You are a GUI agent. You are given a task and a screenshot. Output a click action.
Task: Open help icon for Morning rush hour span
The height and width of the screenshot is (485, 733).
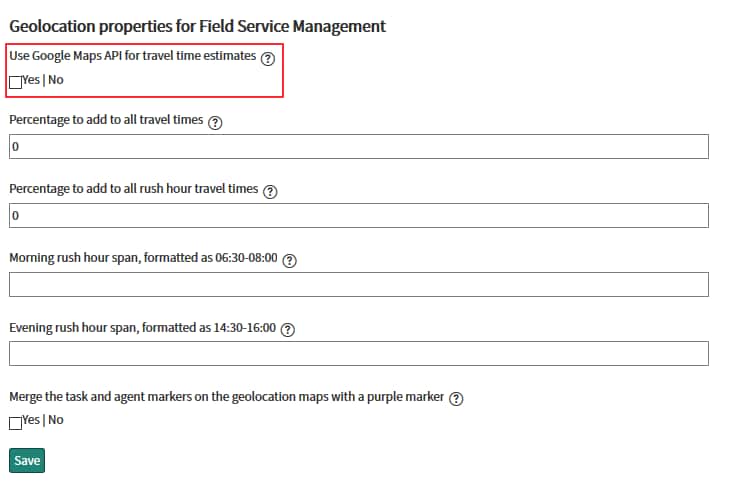[x=290, y=260]
